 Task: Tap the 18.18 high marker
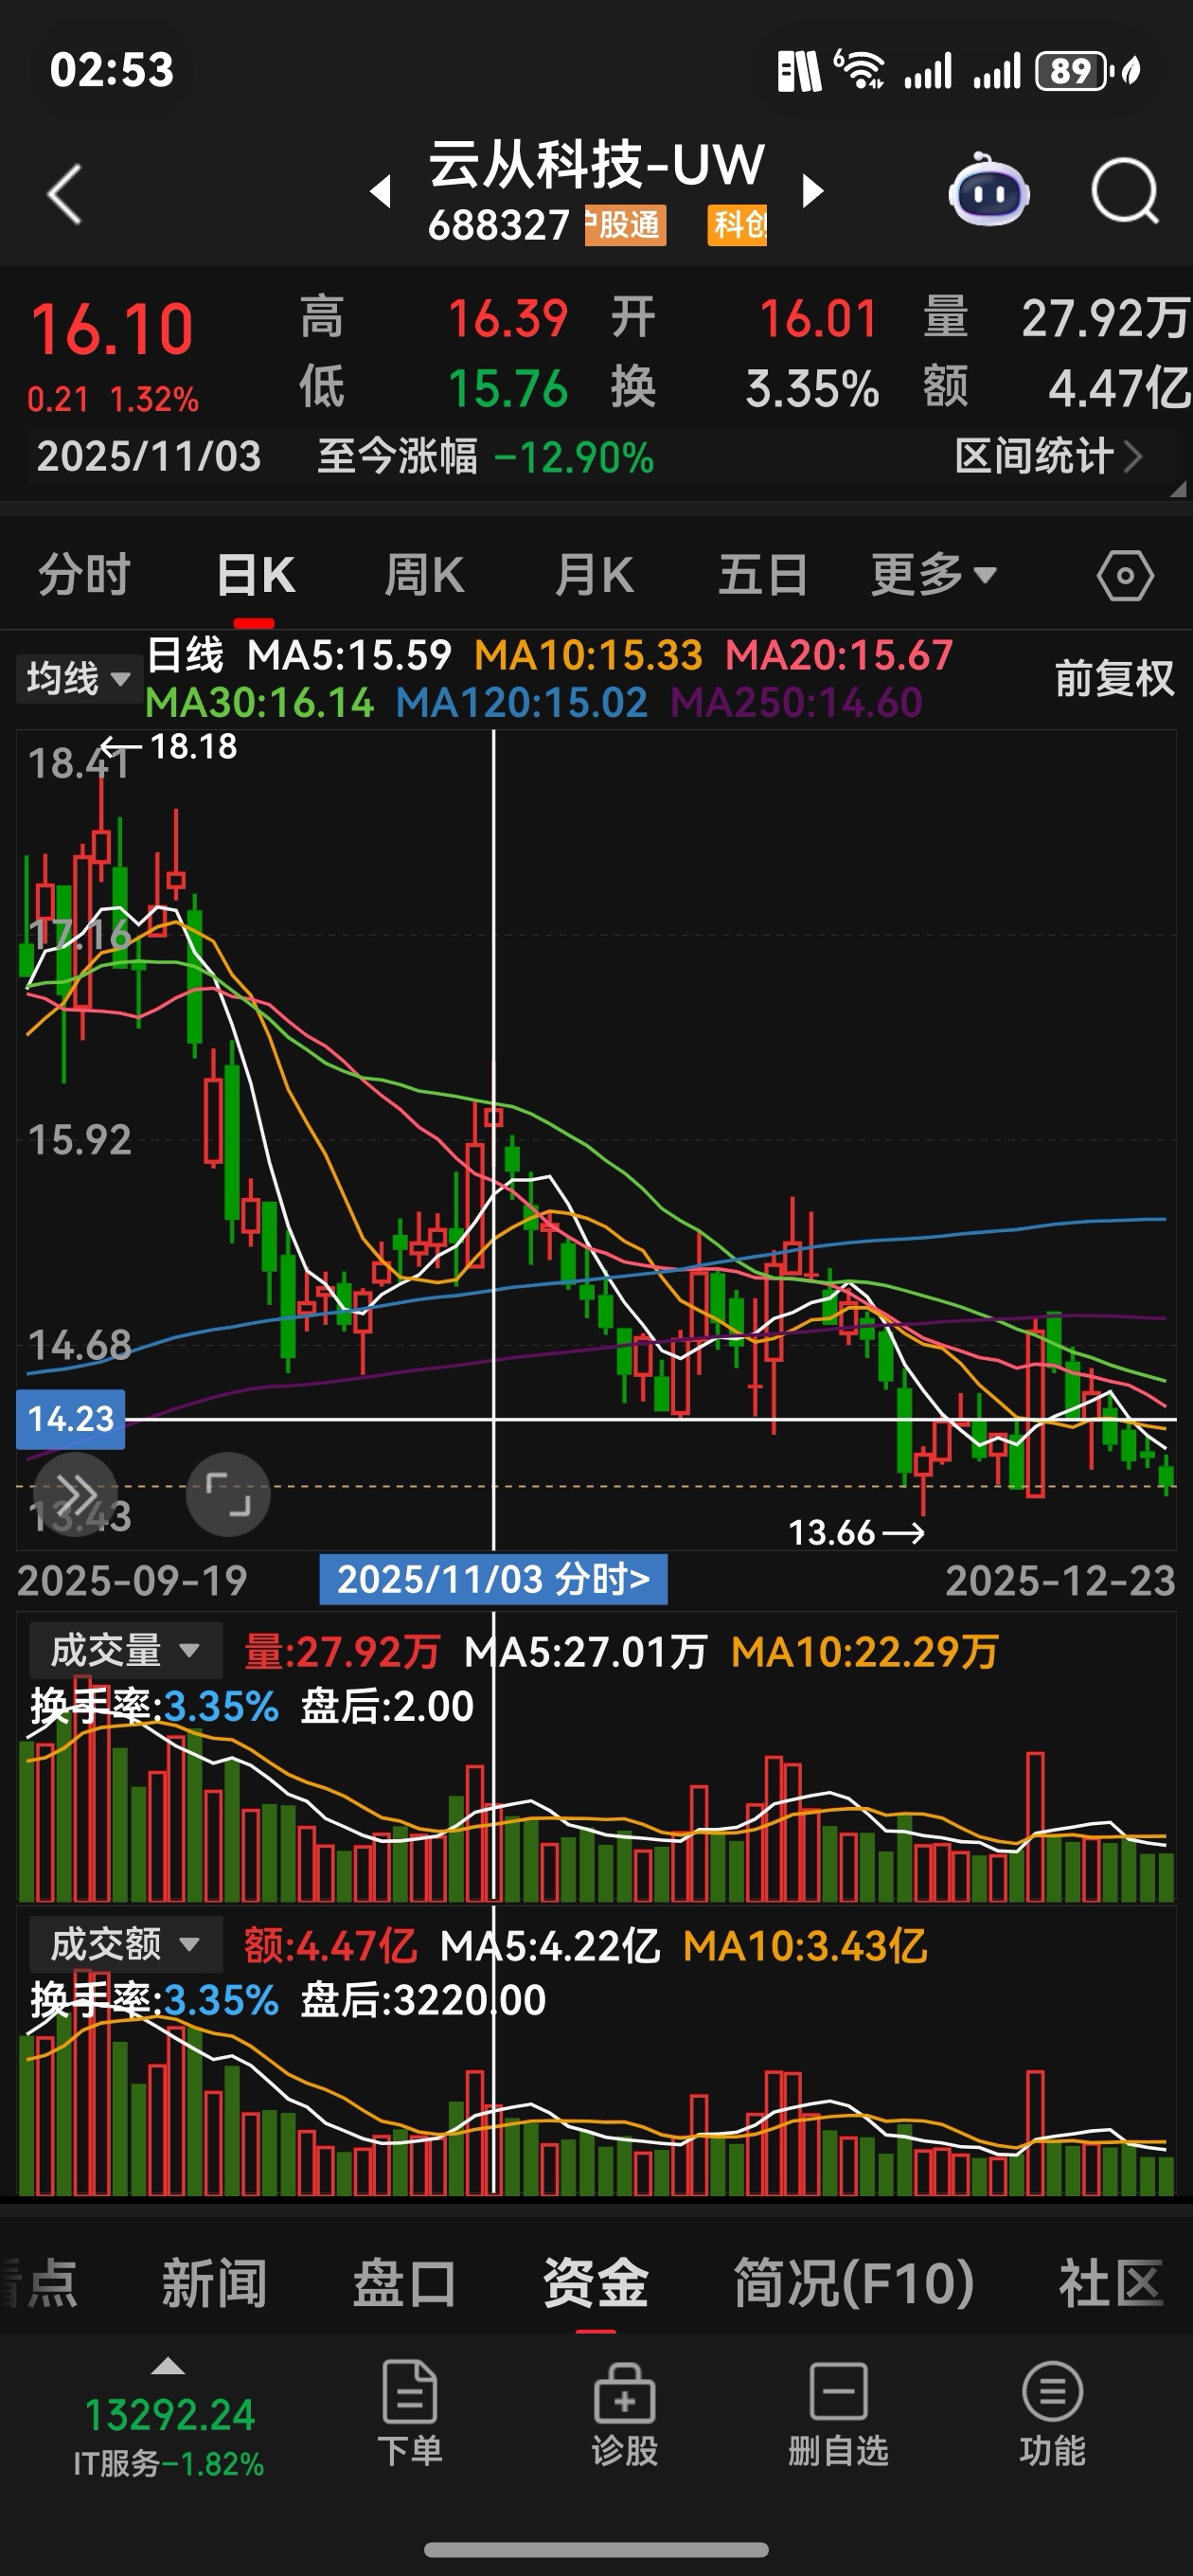pos(169,746)
